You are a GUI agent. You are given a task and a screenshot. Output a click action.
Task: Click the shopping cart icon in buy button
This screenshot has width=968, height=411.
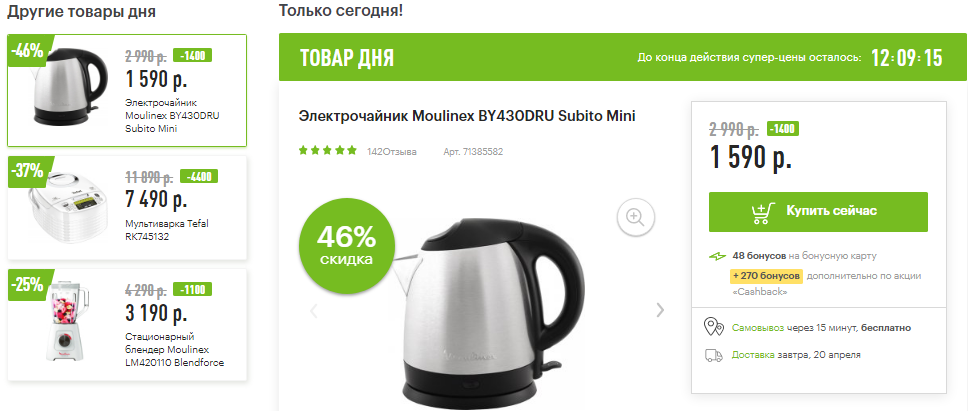point(763,212)
